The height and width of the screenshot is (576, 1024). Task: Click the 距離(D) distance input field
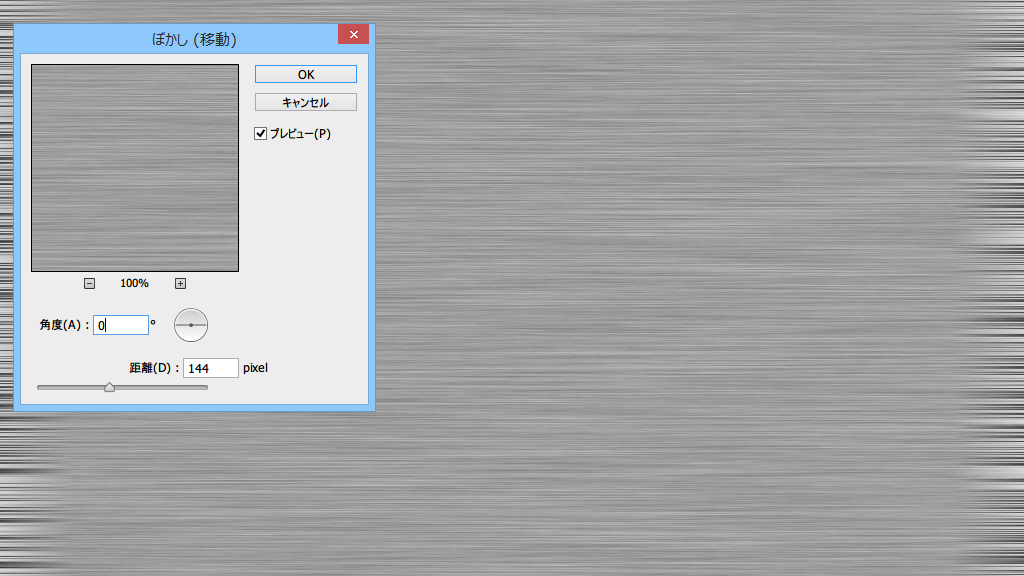point(211,368)
